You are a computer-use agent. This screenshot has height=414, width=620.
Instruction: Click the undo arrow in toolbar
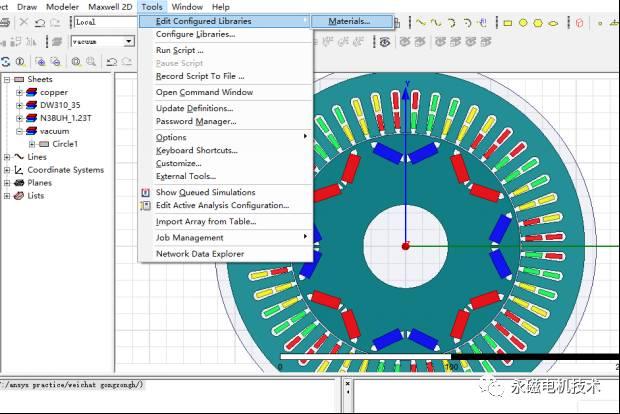[x=39, y=22]
